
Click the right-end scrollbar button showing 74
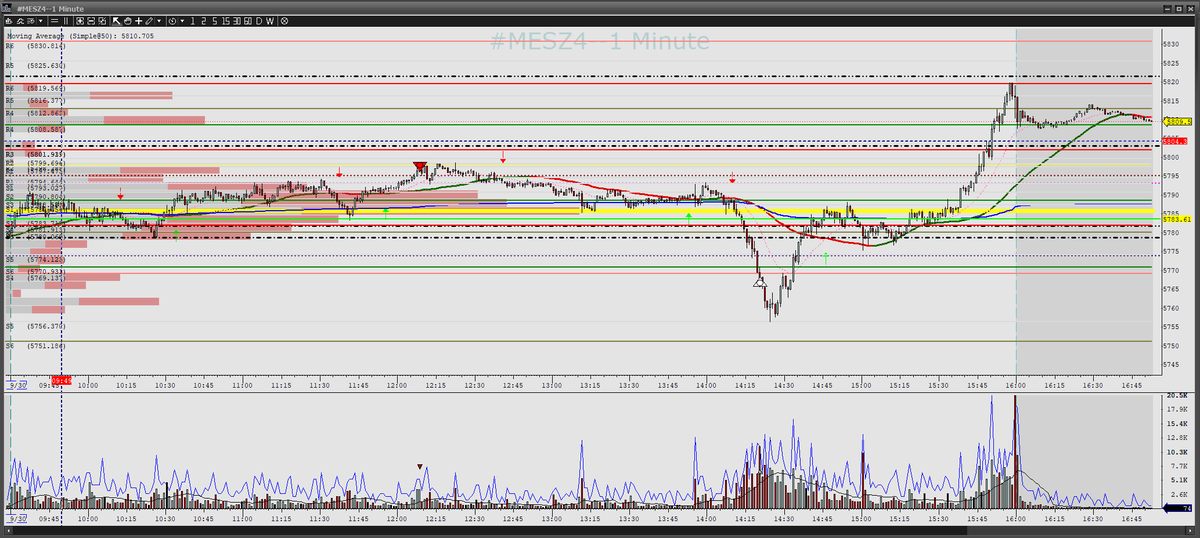pos(1177,508)
